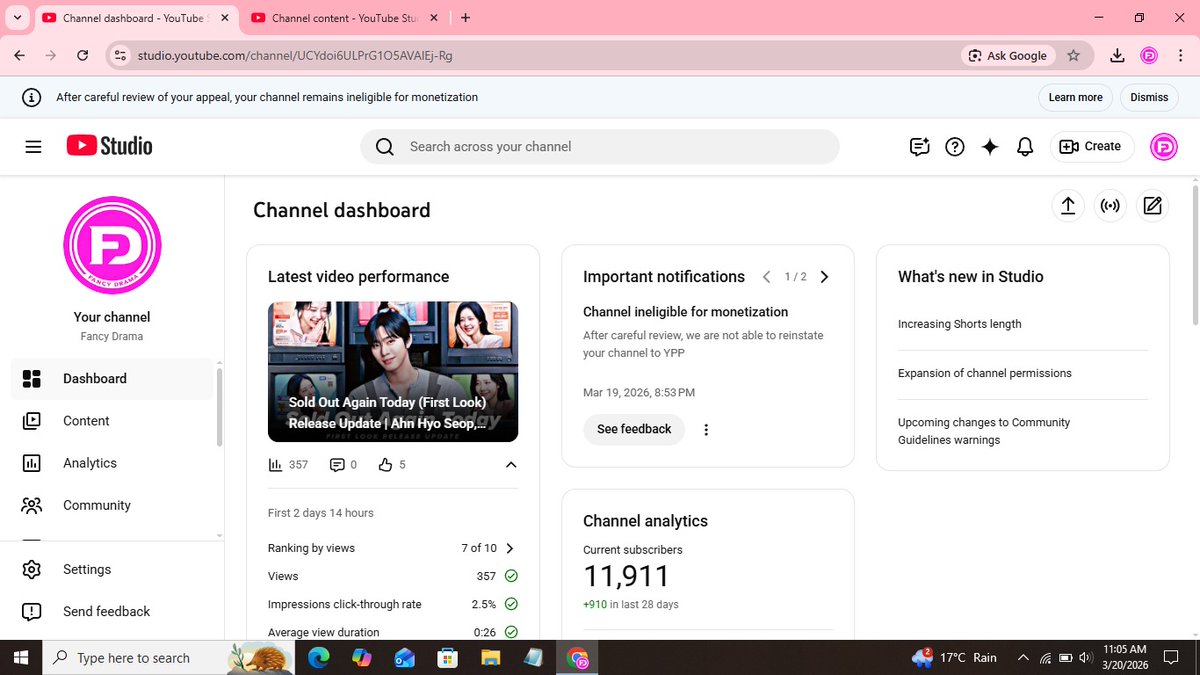Open Microsoft Edge from taskbar
This screenshot has width=1200, height=675.
[318, 658]
